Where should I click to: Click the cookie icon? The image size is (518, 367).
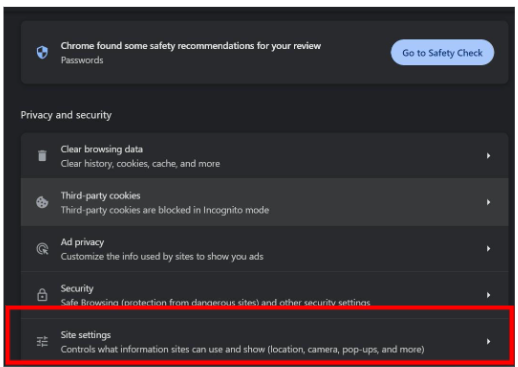tap(42, 202)
